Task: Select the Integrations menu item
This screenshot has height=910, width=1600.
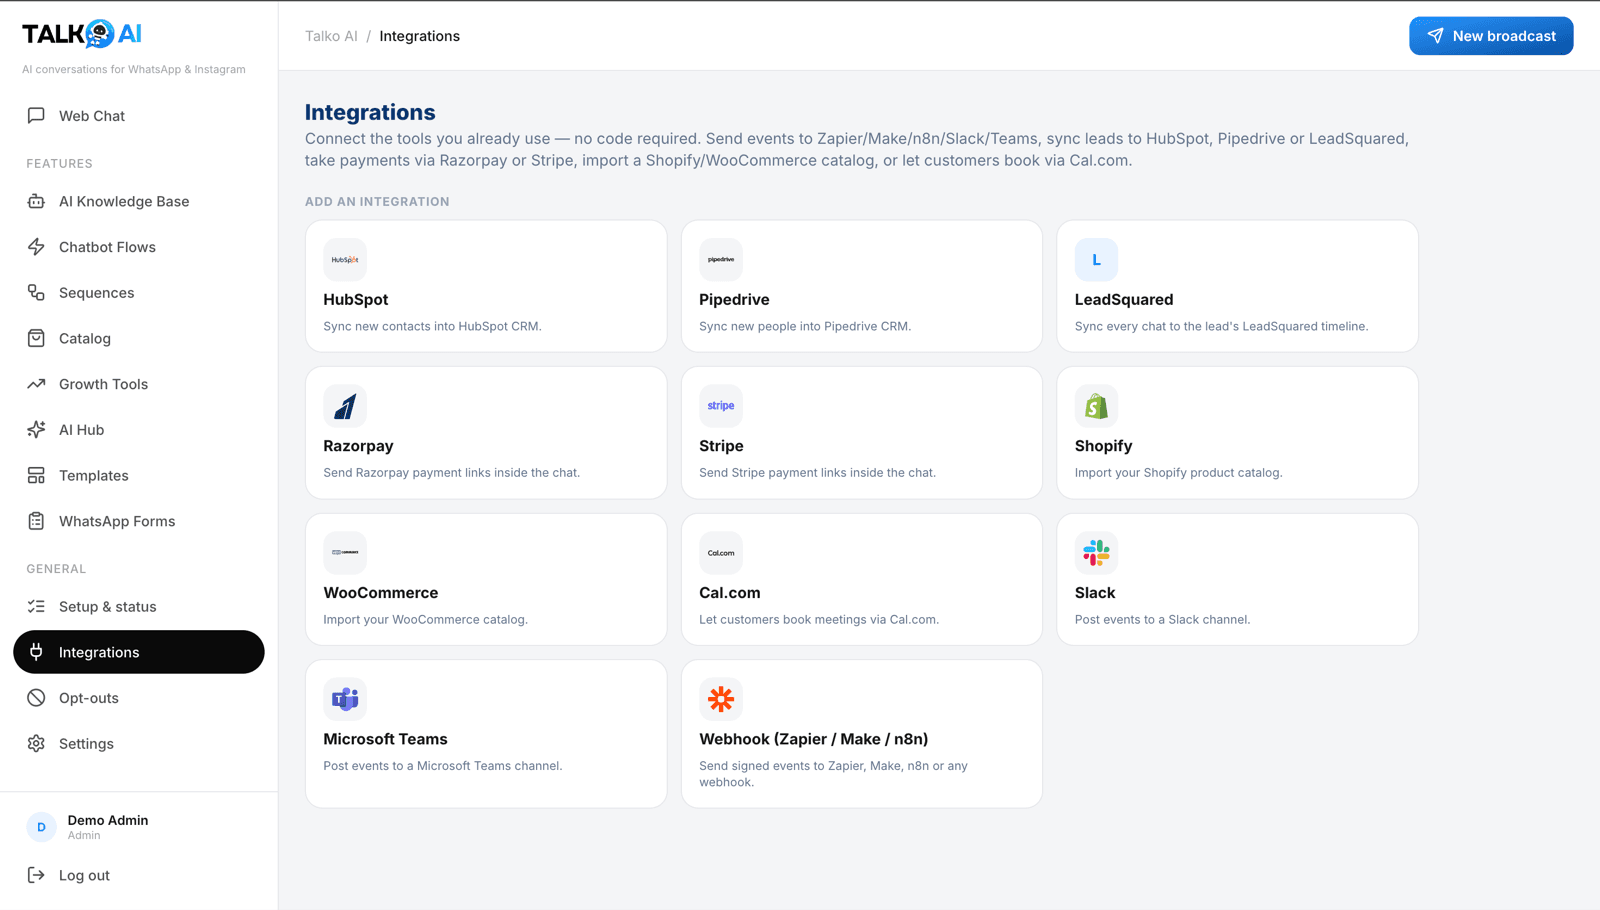Action: (139, 652)
